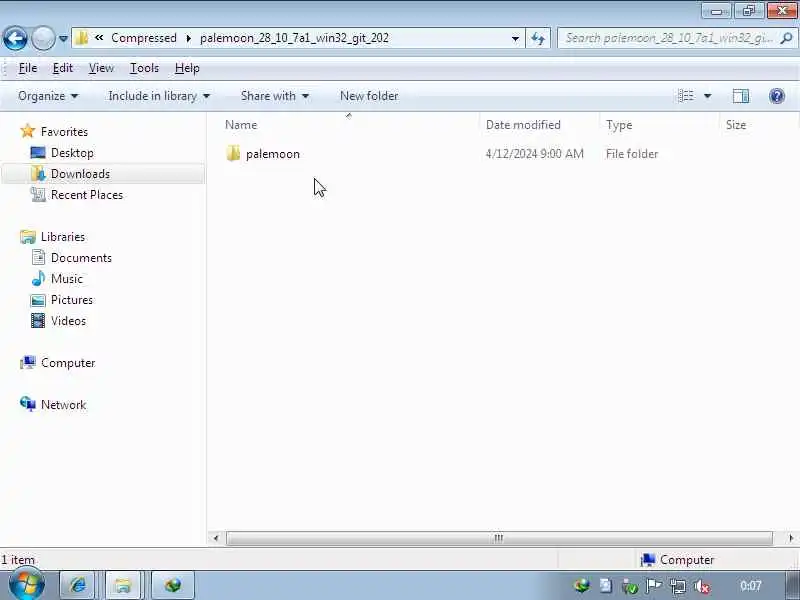Open the Tools menu
The width and height of the screenshot is (800, 600).
pyautogui.click(x=144, y=68)
